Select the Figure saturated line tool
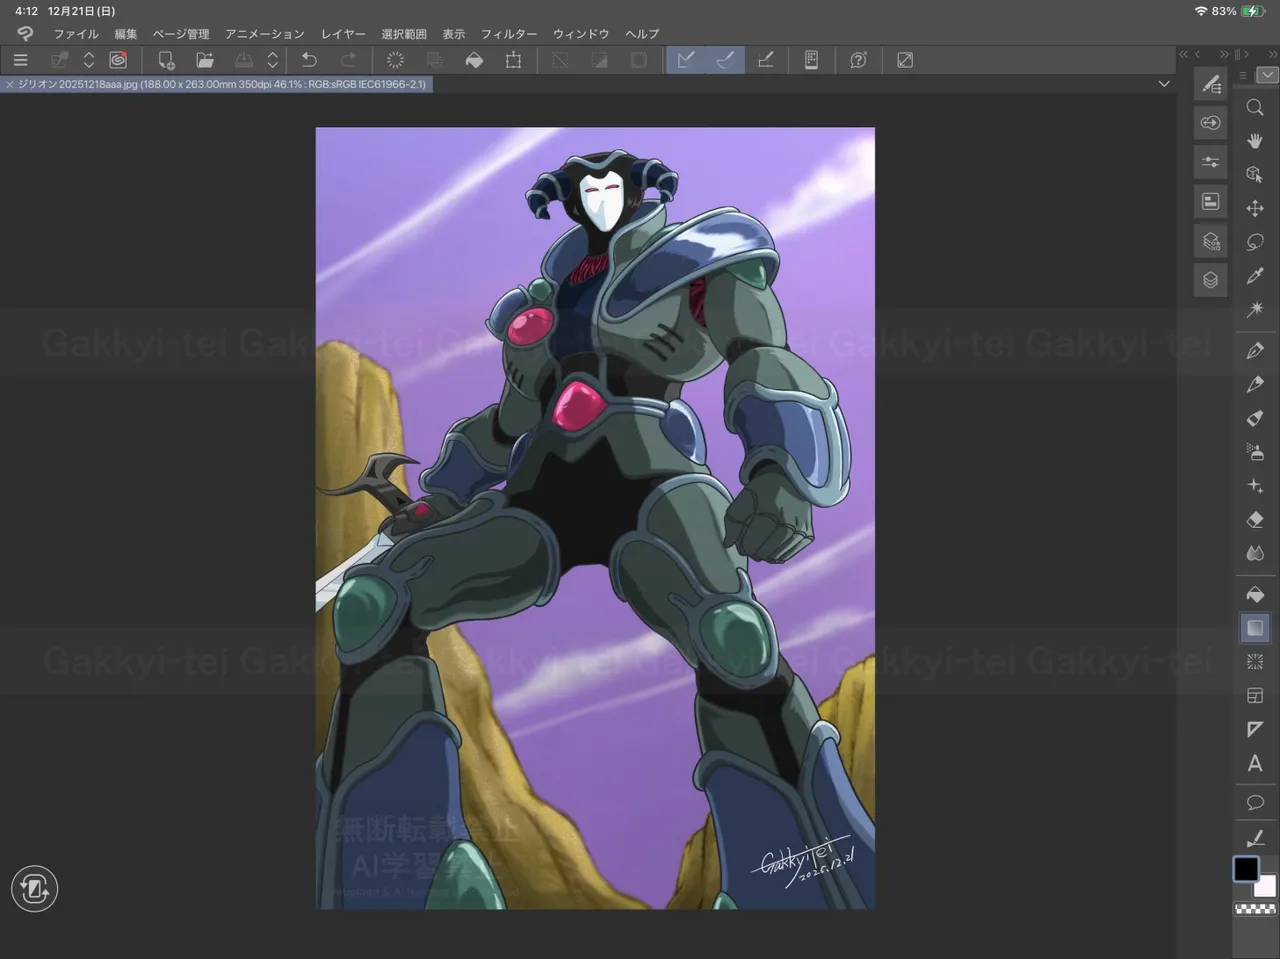 pyautogui.click(x=1255, y=662)
